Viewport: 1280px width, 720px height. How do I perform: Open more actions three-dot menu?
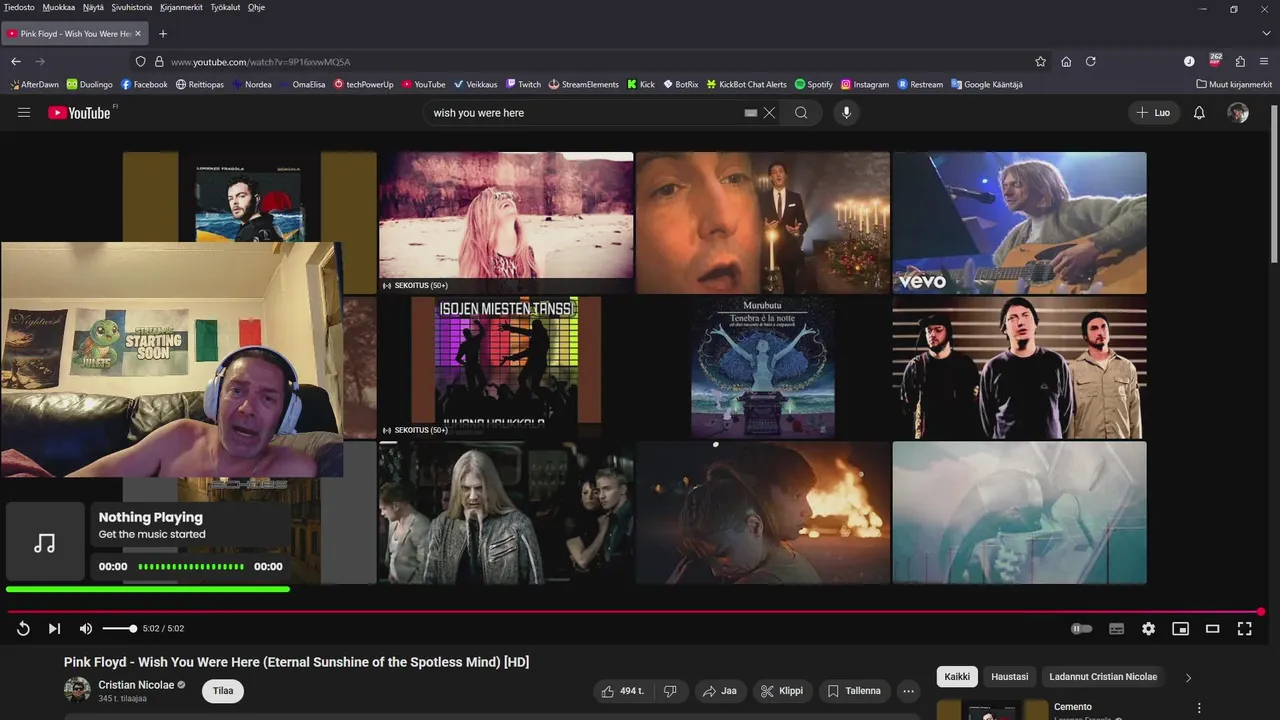pos(908,691)
